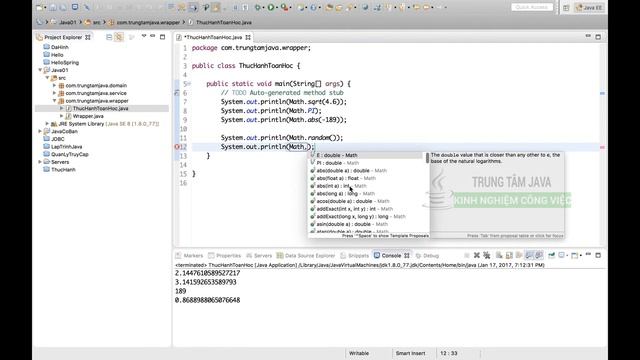Open the Data Source Explorer tab
The width and height of the screenshot is (640, 360).
(306, 256)
